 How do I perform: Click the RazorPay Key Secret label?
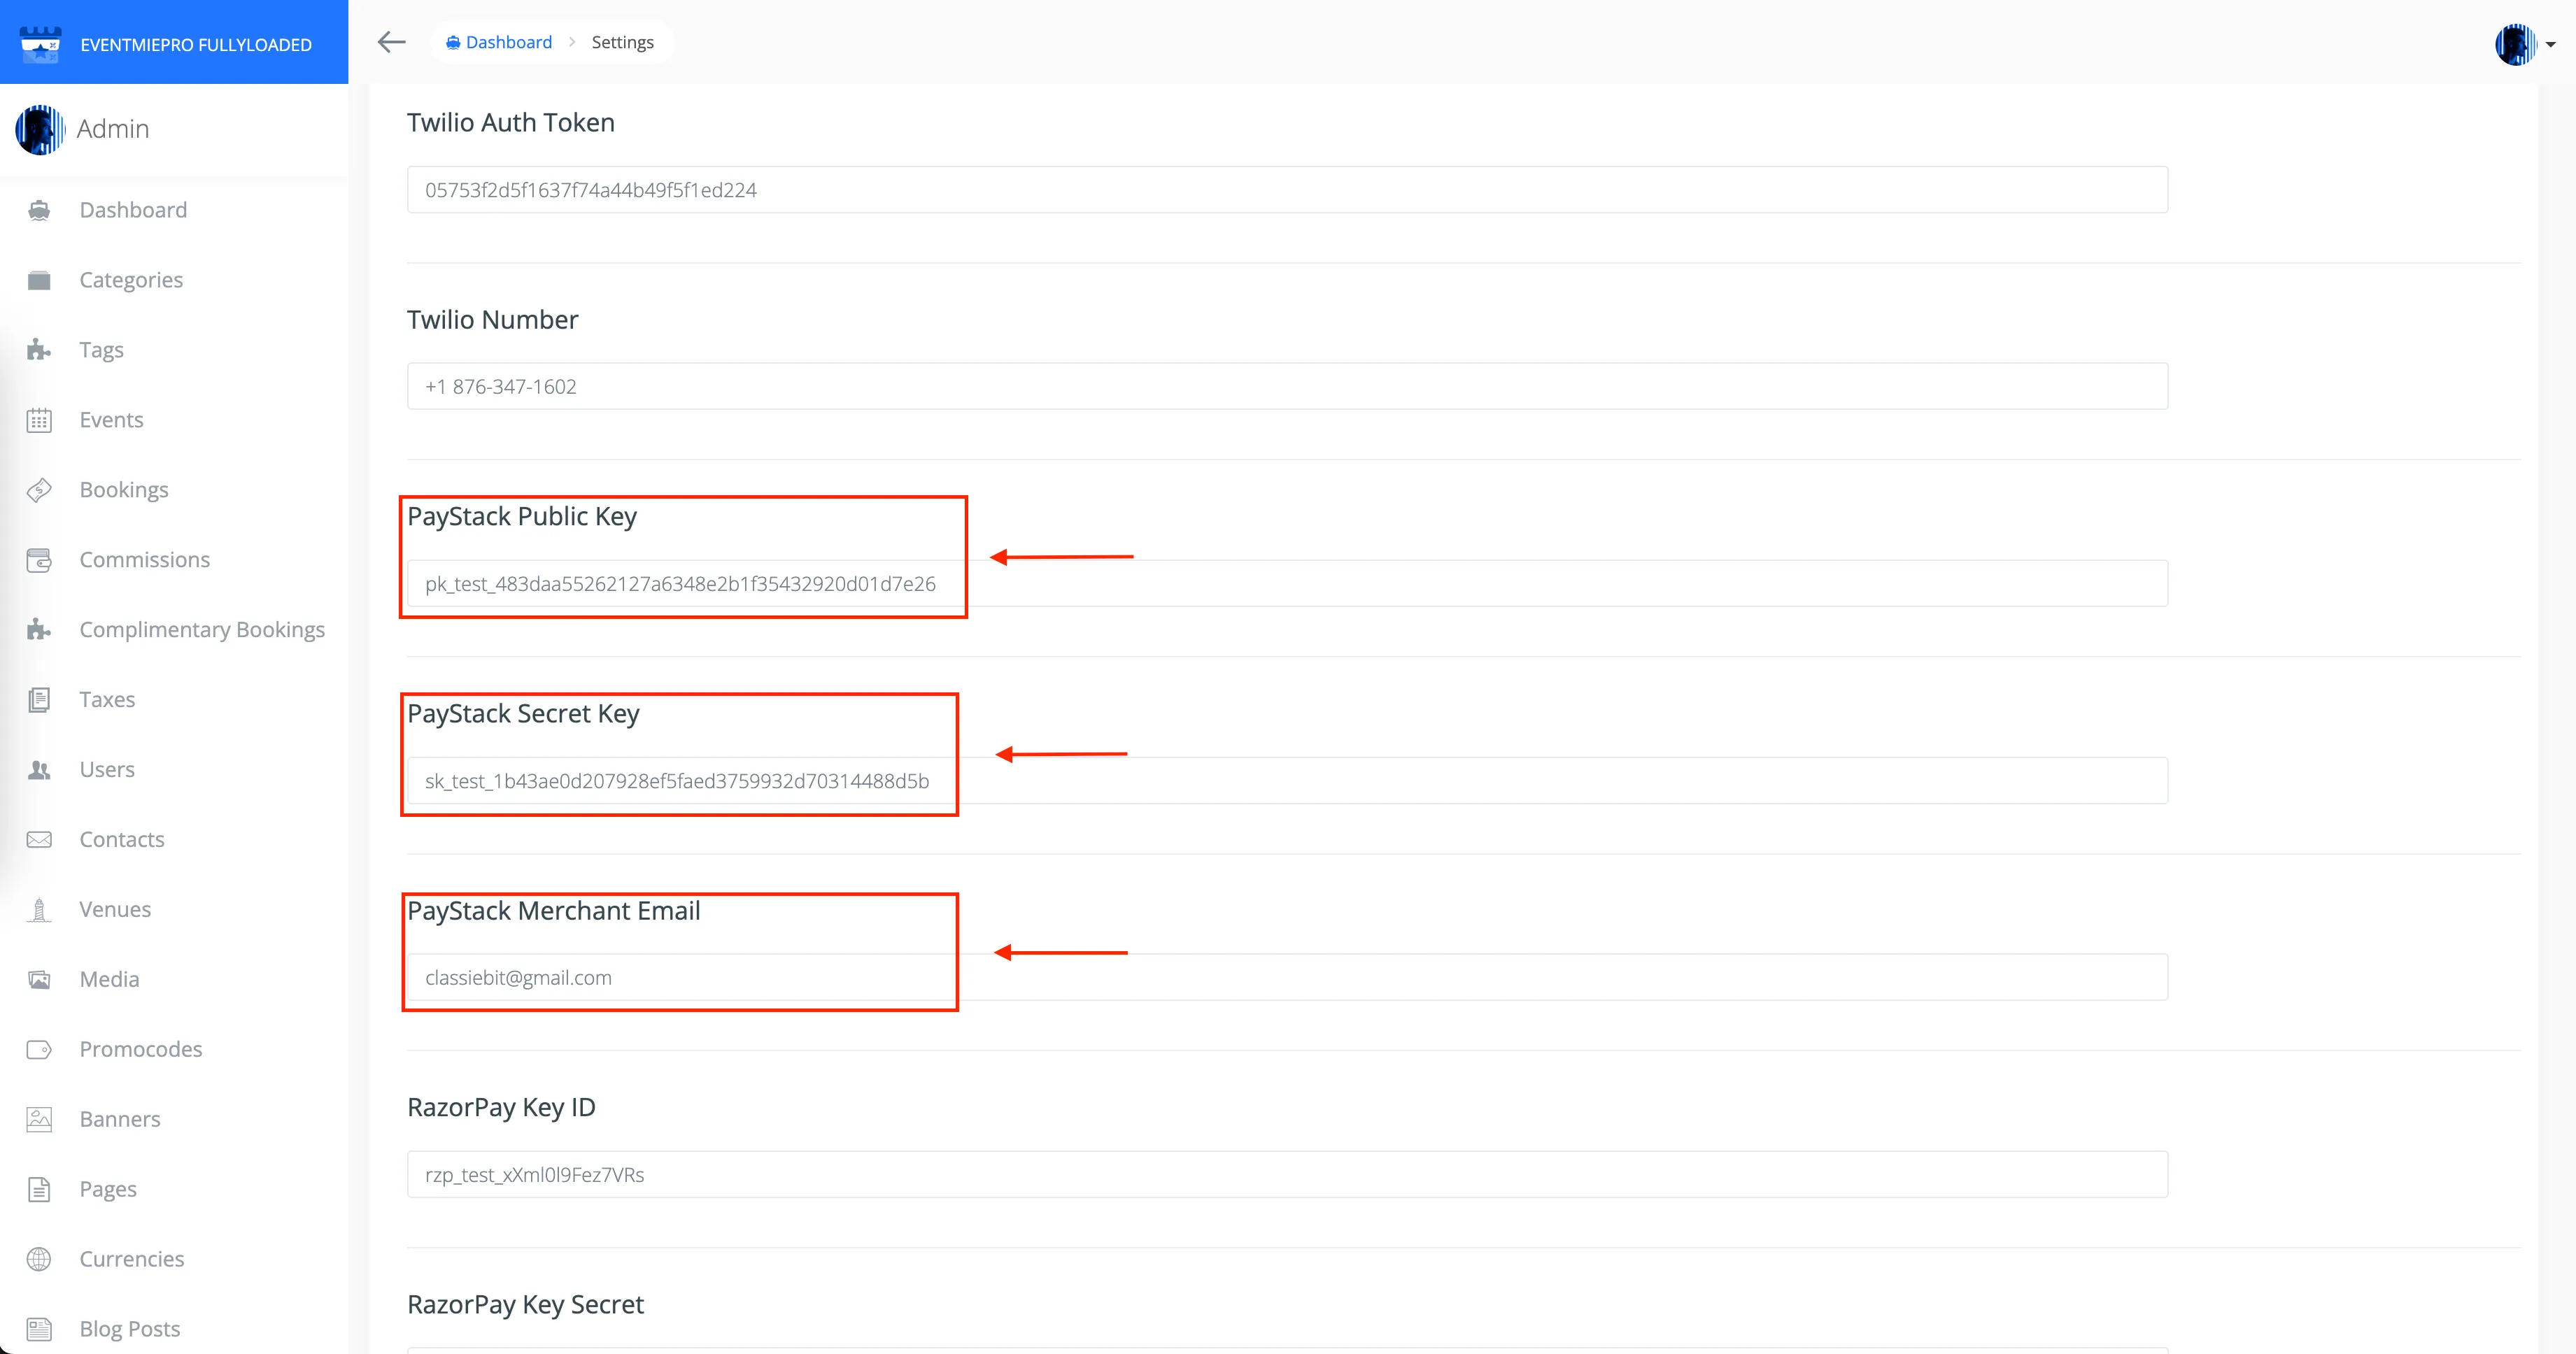[x=525, y=1304]
